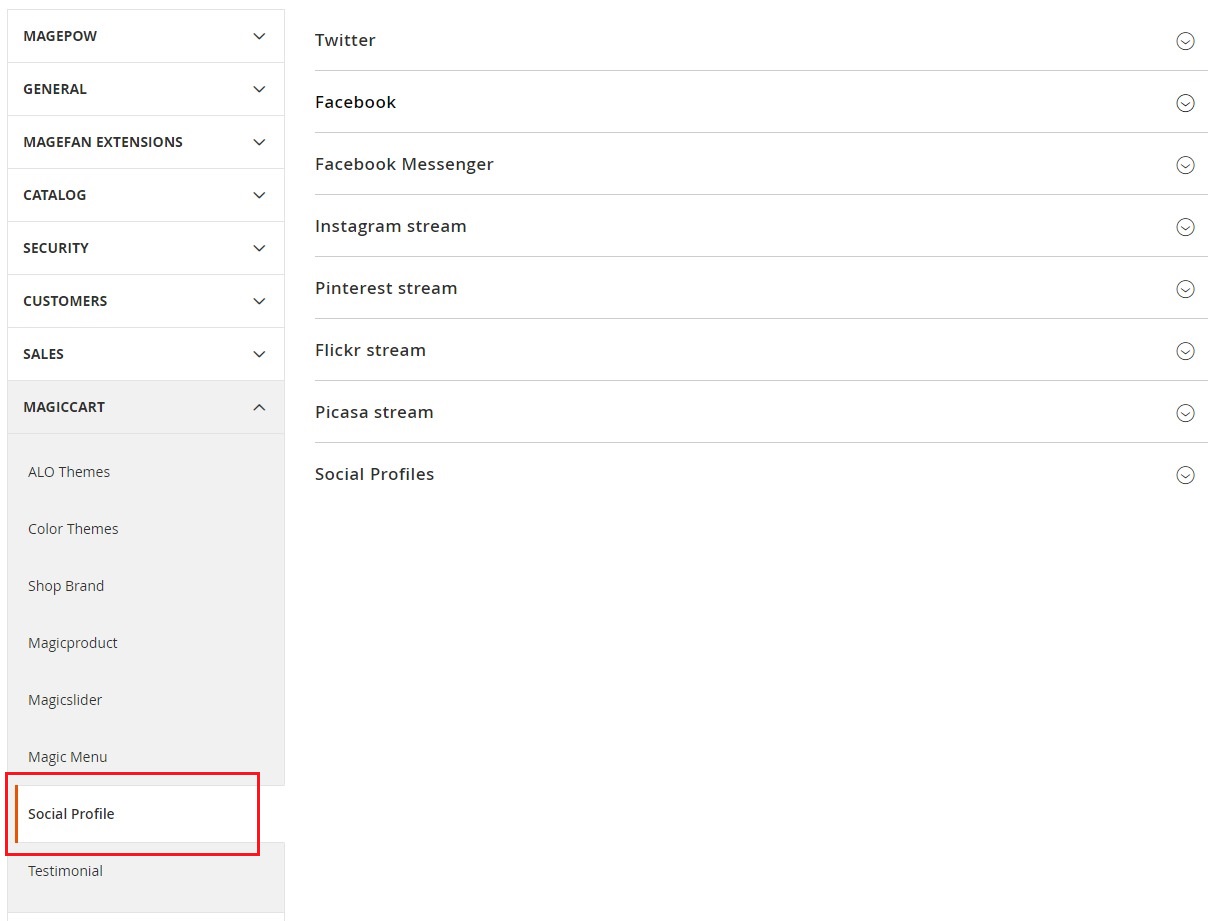Viewport: 1230px width, 921px height.
Task: Expand Pinterest stream using circle chevron icon
Action: pos(1185,289)
